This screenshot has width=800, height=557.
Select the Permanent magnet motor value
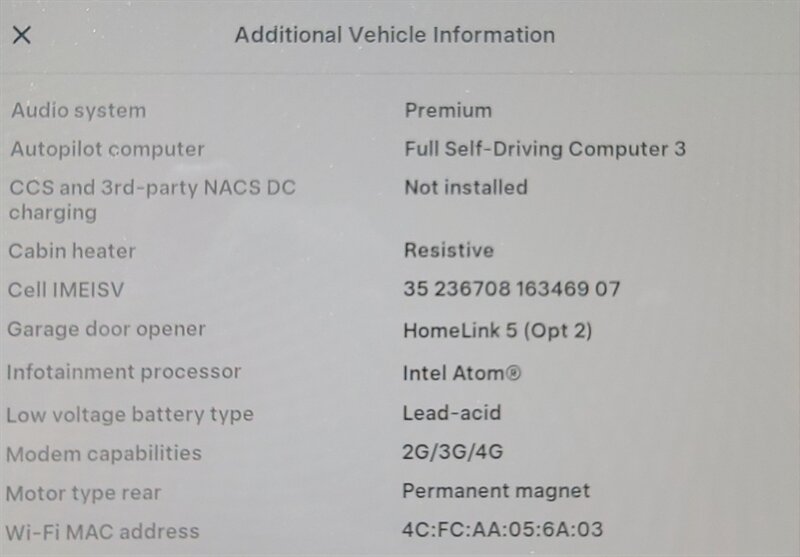[496, 491]
